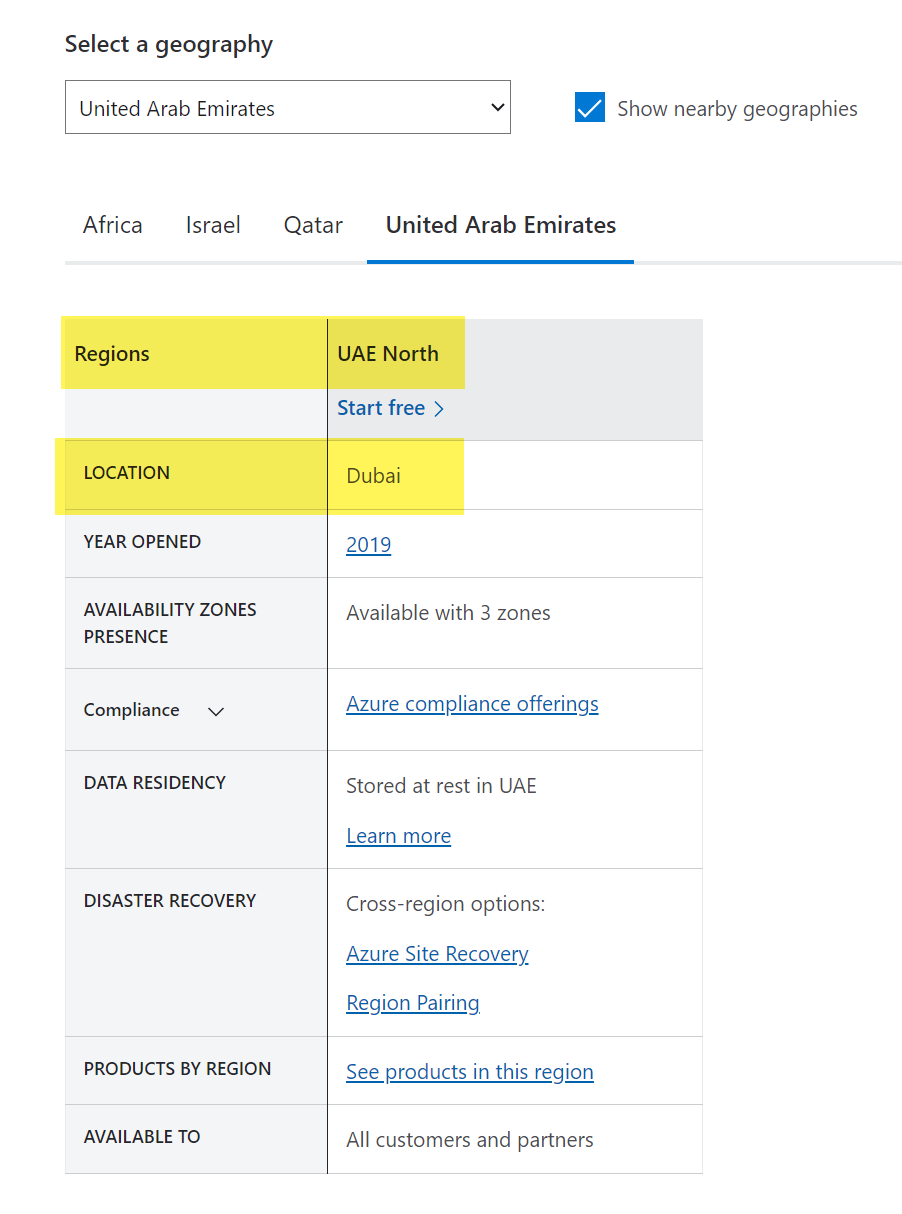Click the Start free link
Image resolution: width=902 pixels, height=1214 pixels.
click(391, 408)
